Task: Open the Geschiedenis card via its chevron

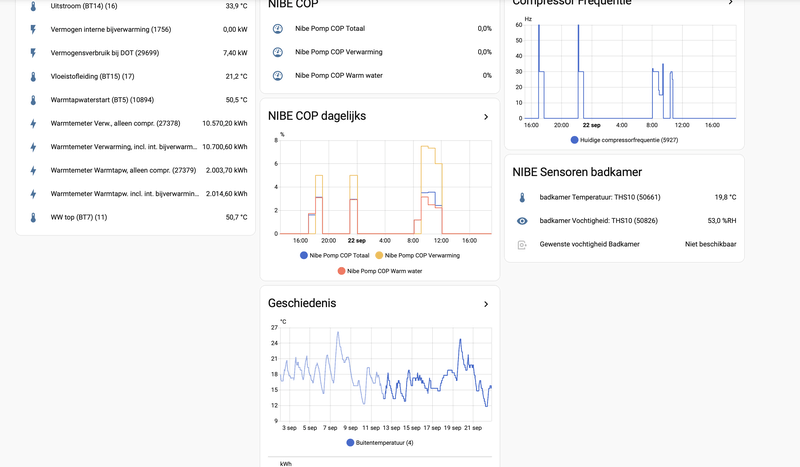Action: pyautogui.click(x=486, y=303)
